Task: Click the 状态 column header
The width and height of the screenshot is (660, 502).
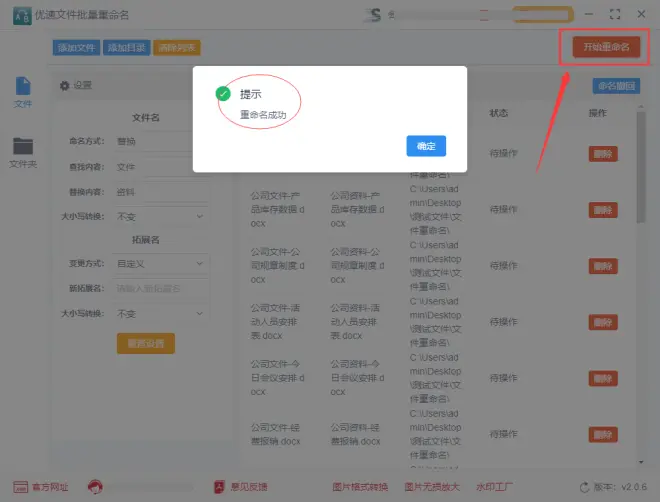Action: 498,113
